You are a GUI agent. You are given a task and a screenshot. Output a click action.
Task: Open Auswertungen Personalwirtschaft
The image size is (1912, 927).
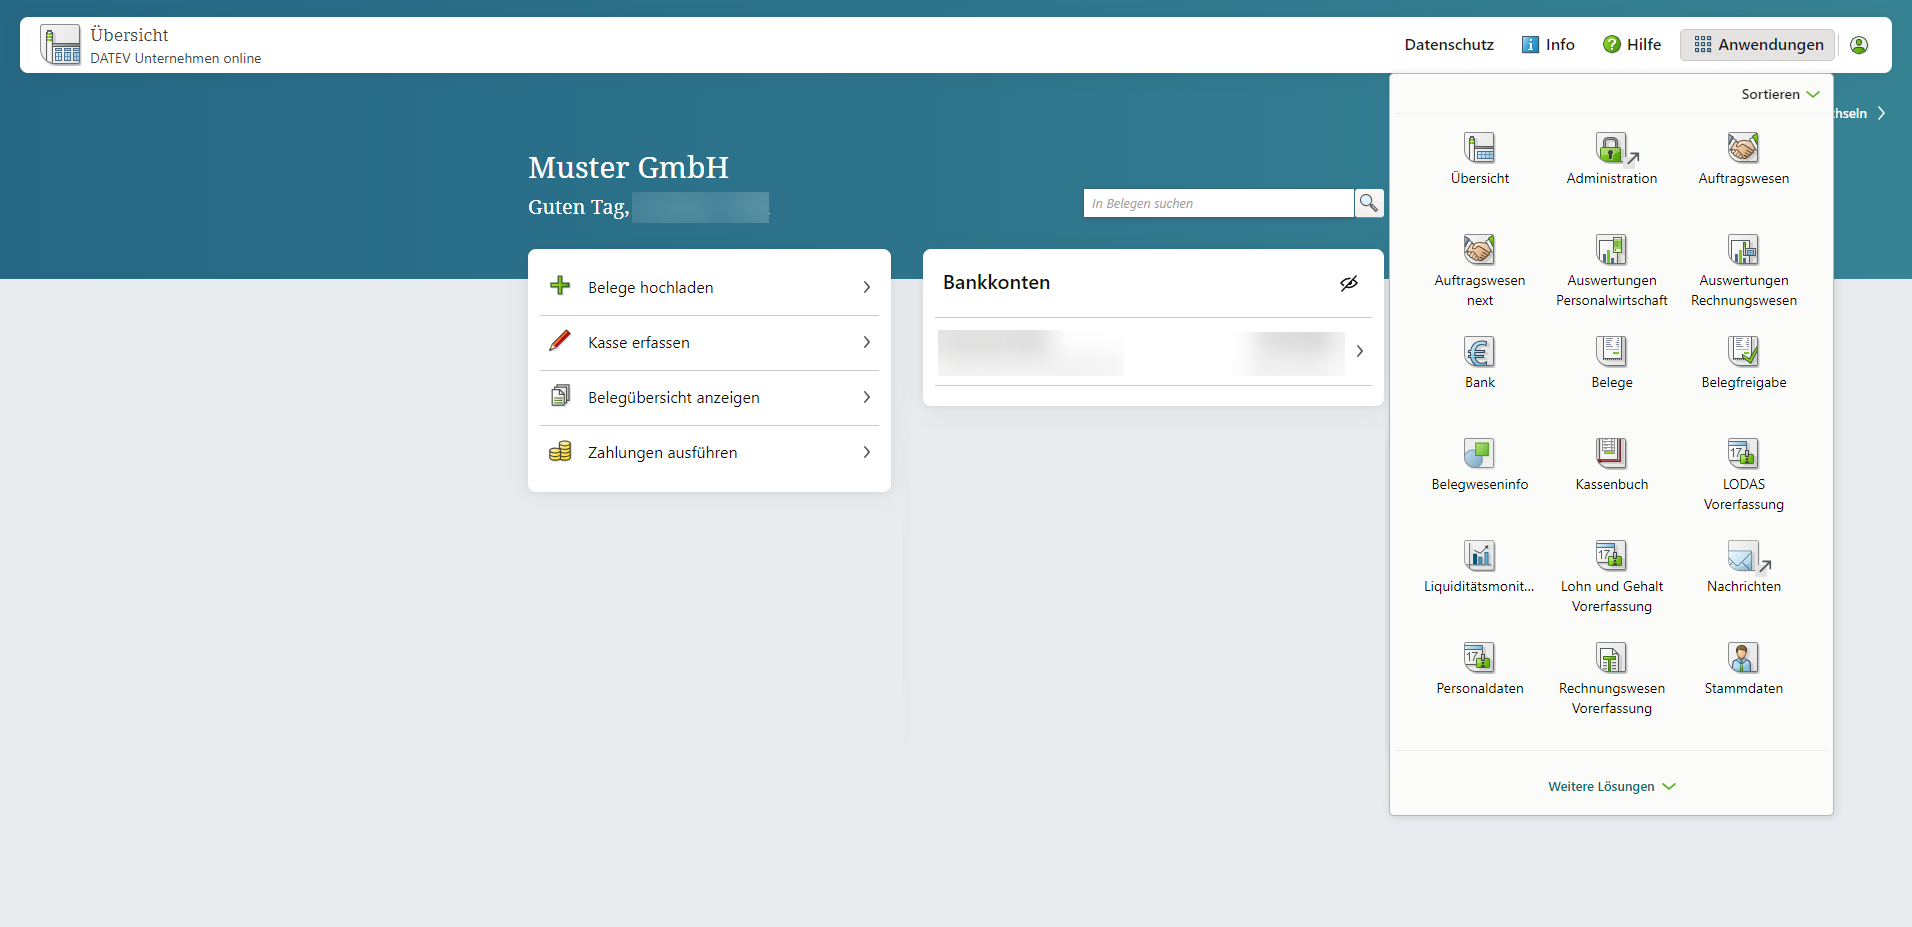coord(1610,265)
